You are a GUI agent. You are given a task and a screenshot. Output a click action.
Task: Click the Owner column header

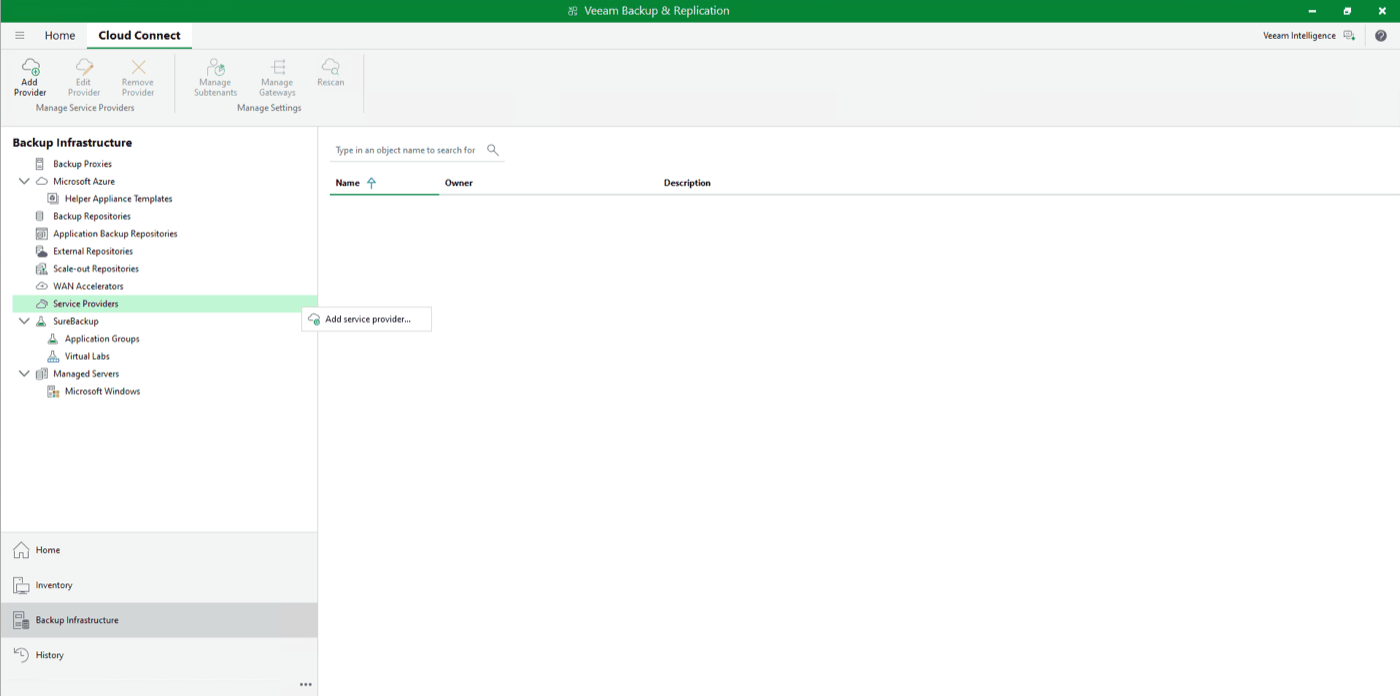[459, 183]
